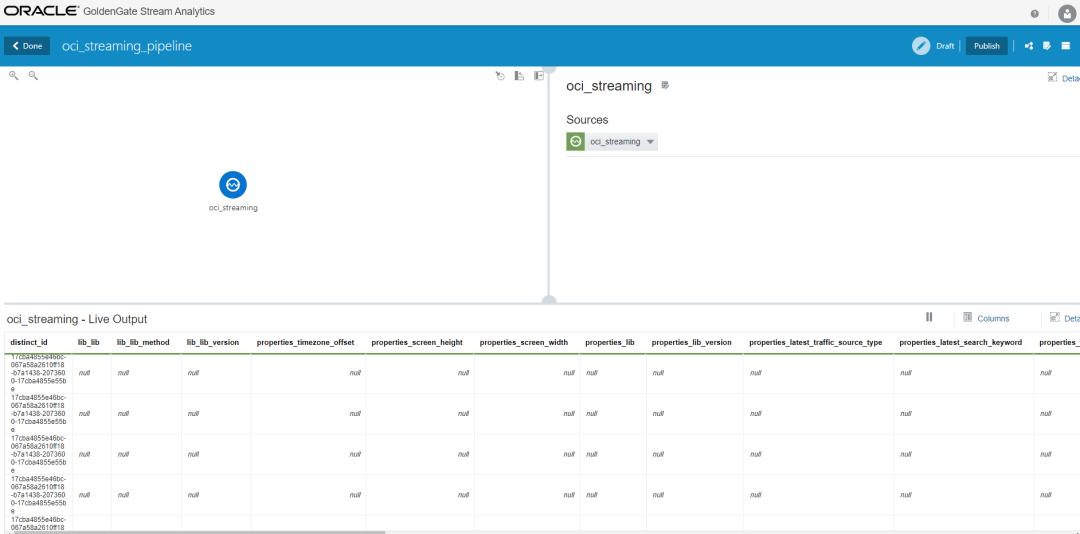Screen dimensions: 1080x534
Task: Publish the pipeline
Action: tap(986, 46)
